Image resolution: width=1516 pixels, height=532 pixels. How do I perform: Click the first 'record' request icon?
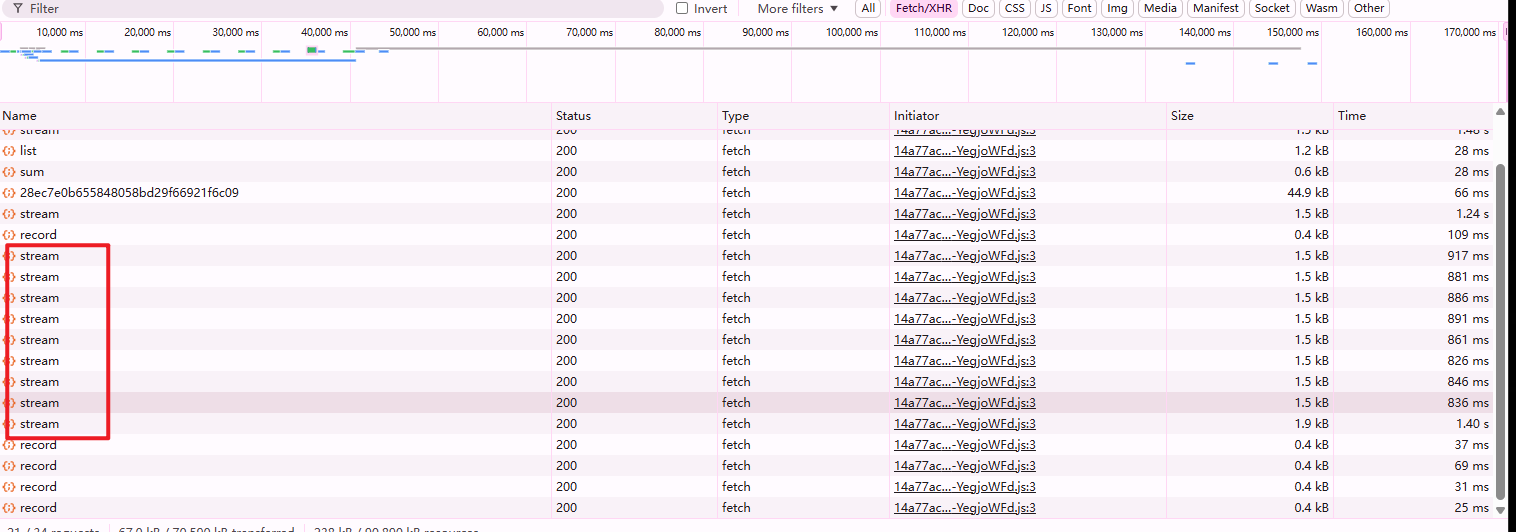(9, 235)
